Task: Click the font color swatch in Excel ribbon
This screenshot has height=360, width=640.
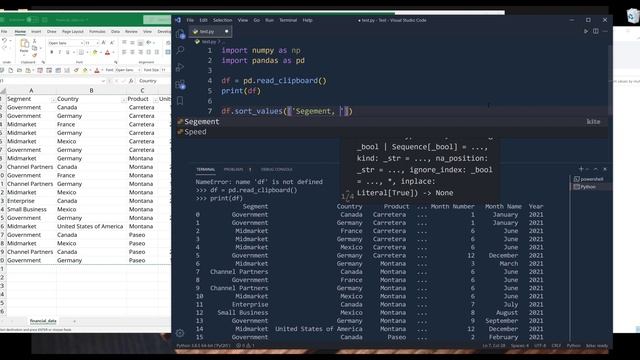Action: (x=107, y=52)
